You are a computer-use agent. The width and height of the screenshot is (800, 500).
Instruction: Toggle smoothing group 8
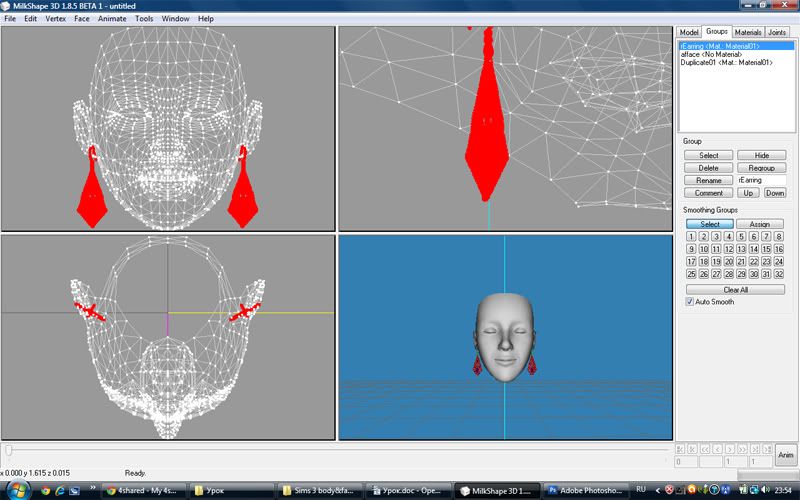click(779, 236)
